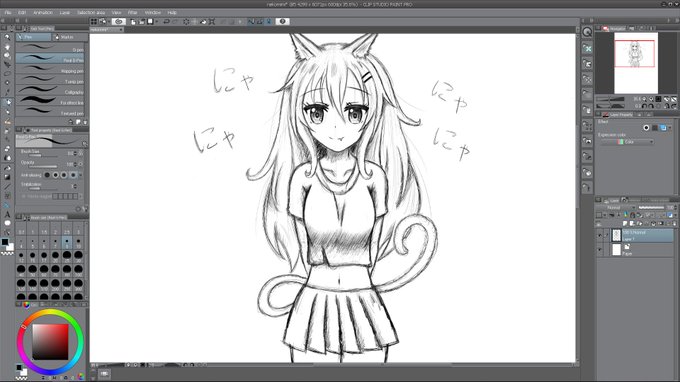Toggle snap to ruler in command bar

point(251,21)
